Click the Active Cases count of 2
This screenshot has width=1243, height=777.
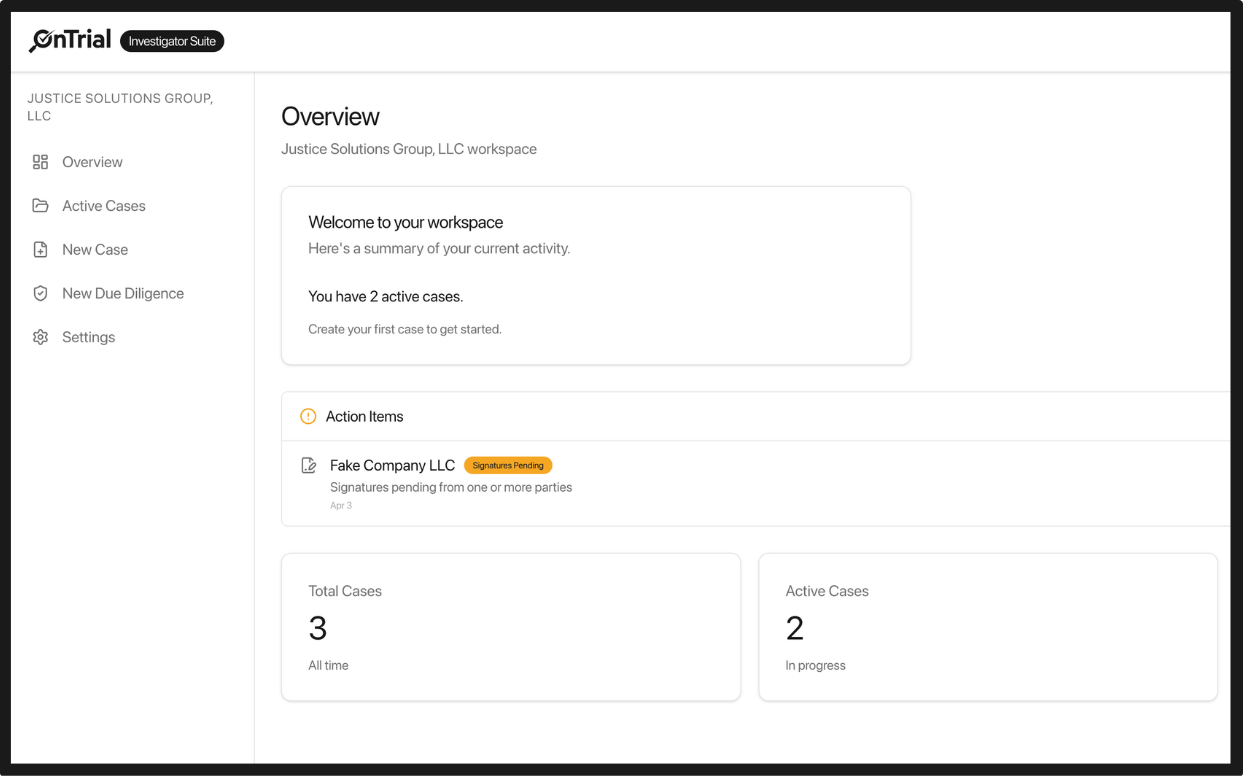(795, 628)
